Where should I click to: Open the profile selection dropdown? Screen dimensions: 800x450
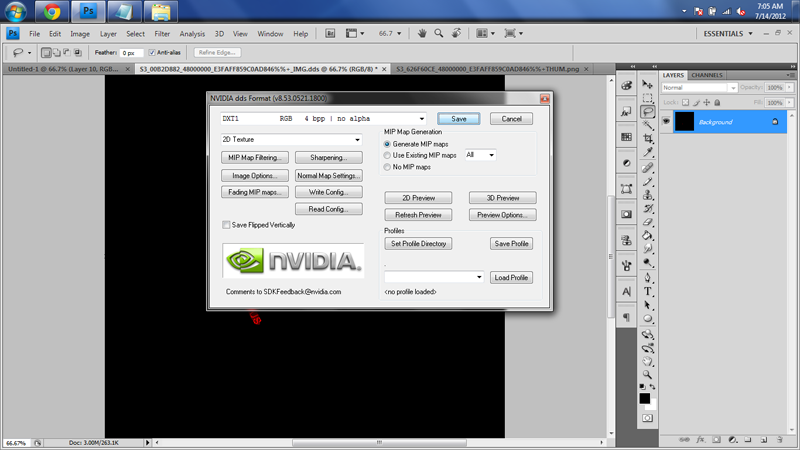tap(434, 277)
